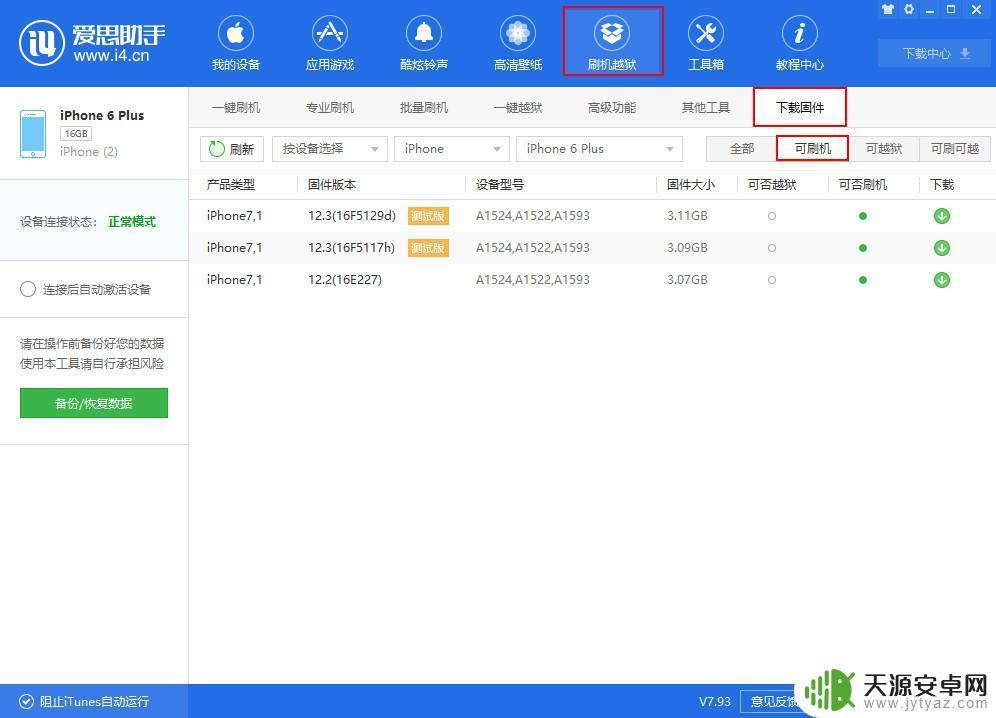Select row with firmware 12.3(16F5117h)
Image resolution: width=996 pixels, height=718 pixels.
592,248
